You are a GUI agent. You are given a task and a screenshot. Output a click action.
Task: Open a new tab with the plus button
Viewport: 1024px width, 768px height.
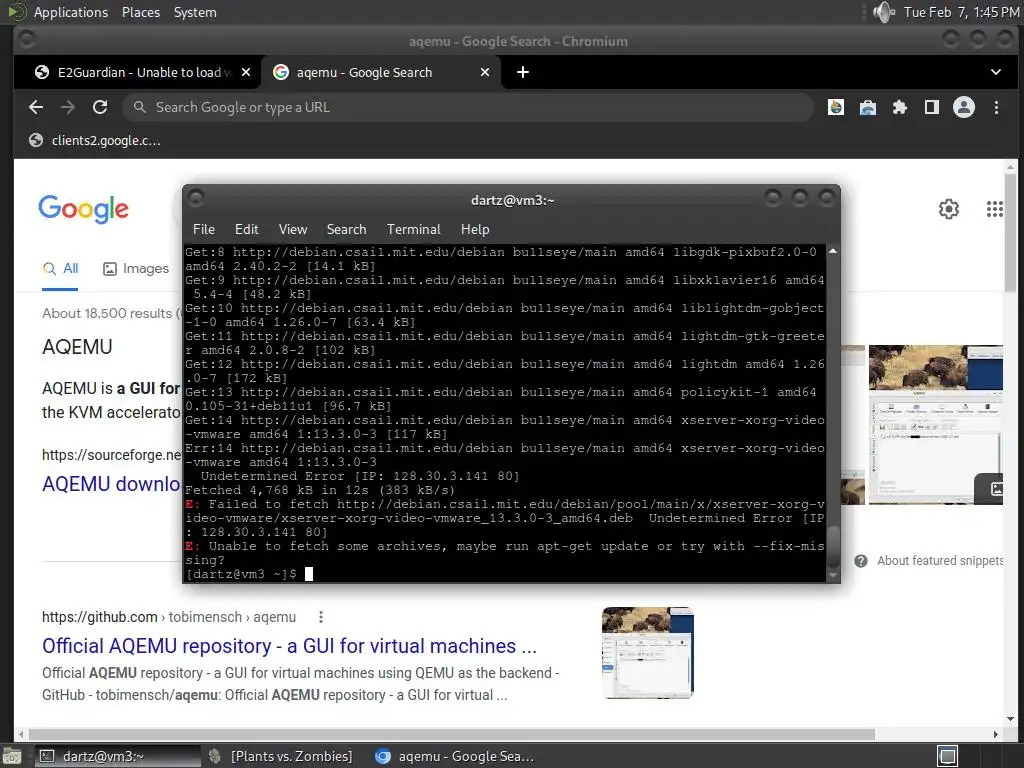coord(522,72)
